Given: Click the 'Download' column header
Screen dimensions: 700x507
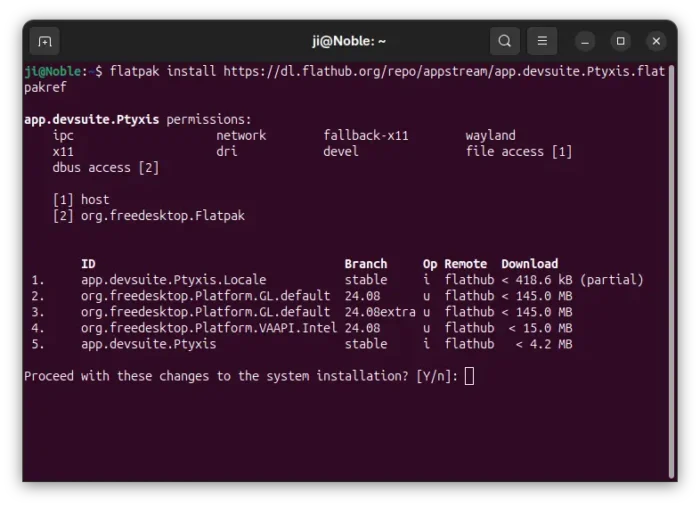Looking at the screenshot, I should click(529, 264).
